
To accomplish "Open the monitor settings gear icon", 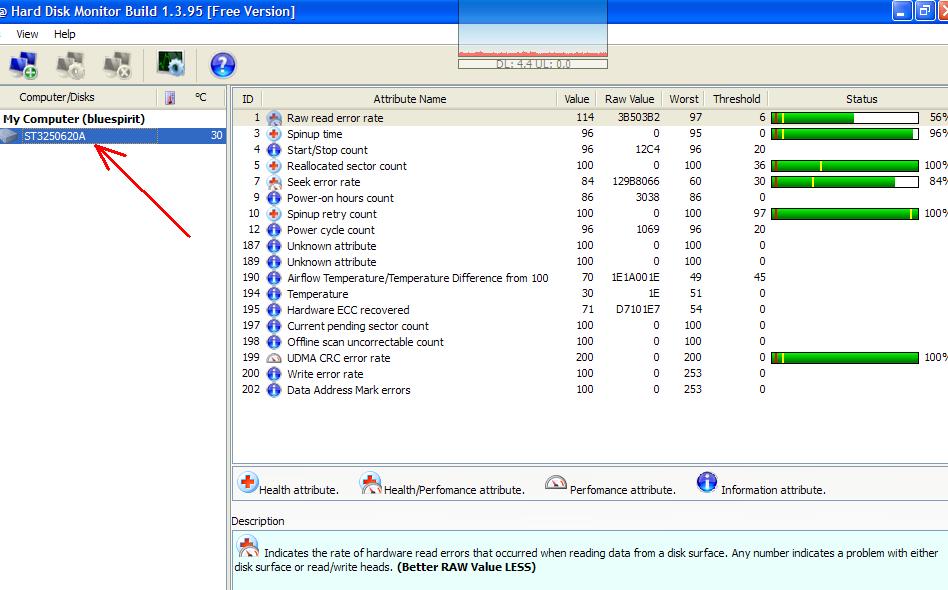I will click(x=171, y=66).
